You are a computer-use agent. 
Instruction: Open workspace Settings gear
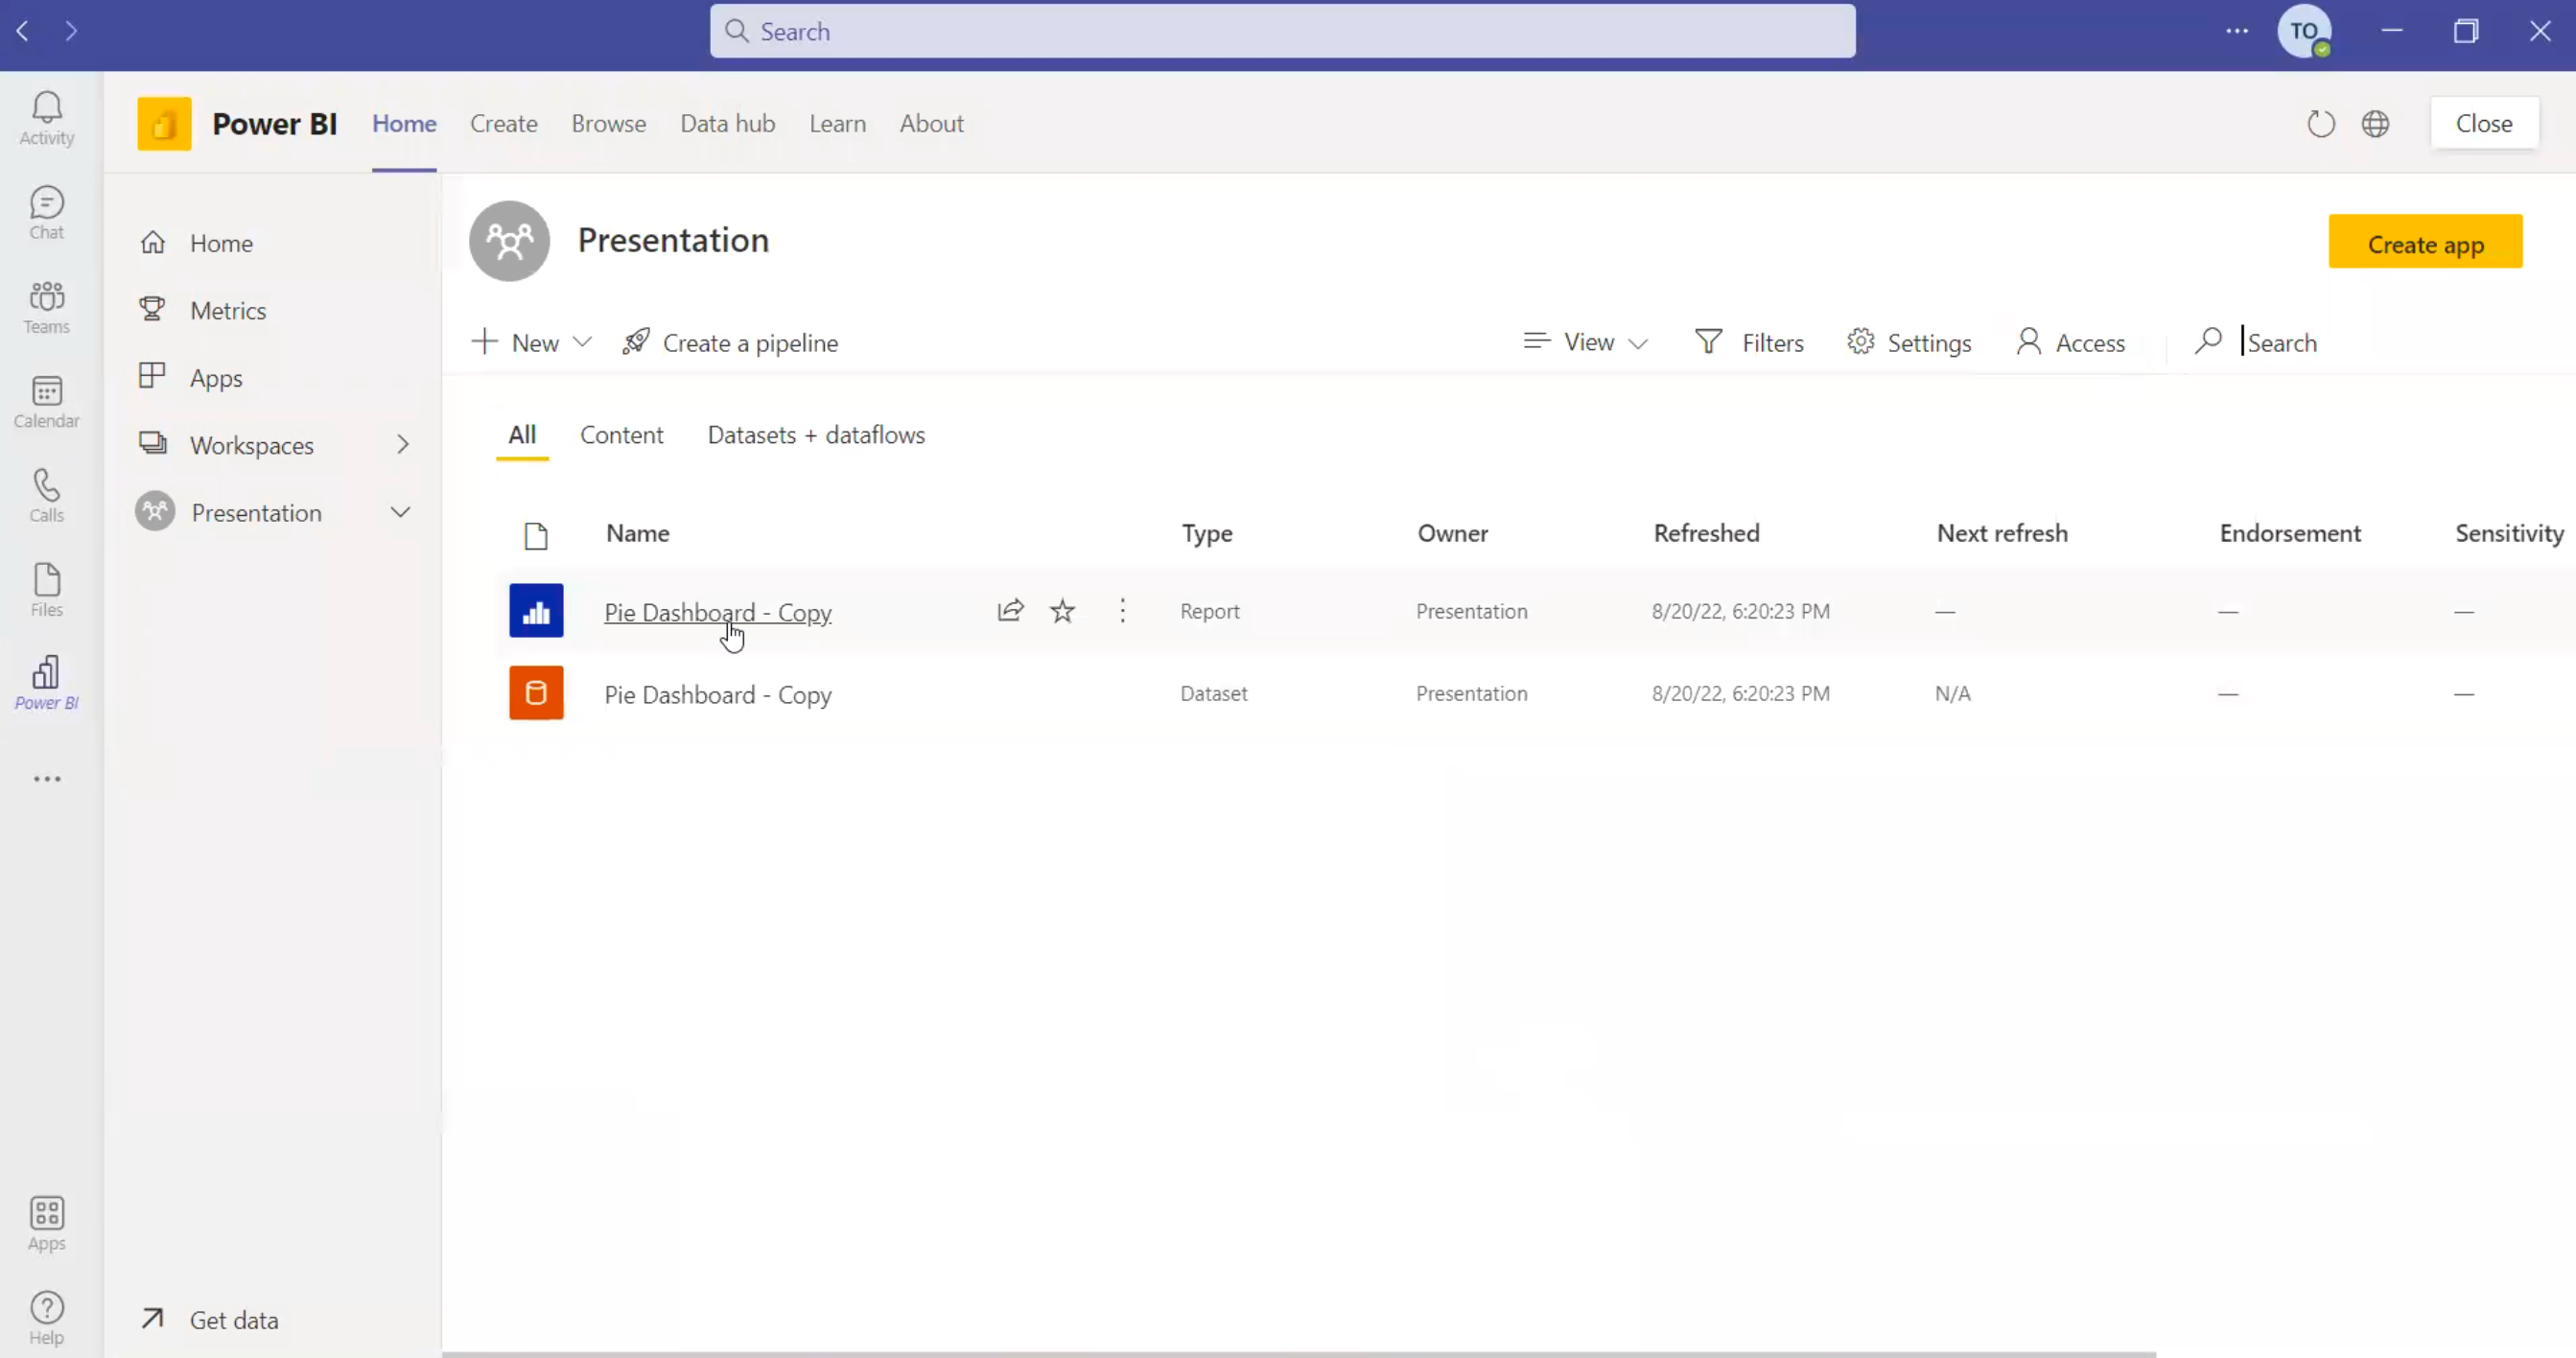pyautogui.click(x=1909, y=343)
